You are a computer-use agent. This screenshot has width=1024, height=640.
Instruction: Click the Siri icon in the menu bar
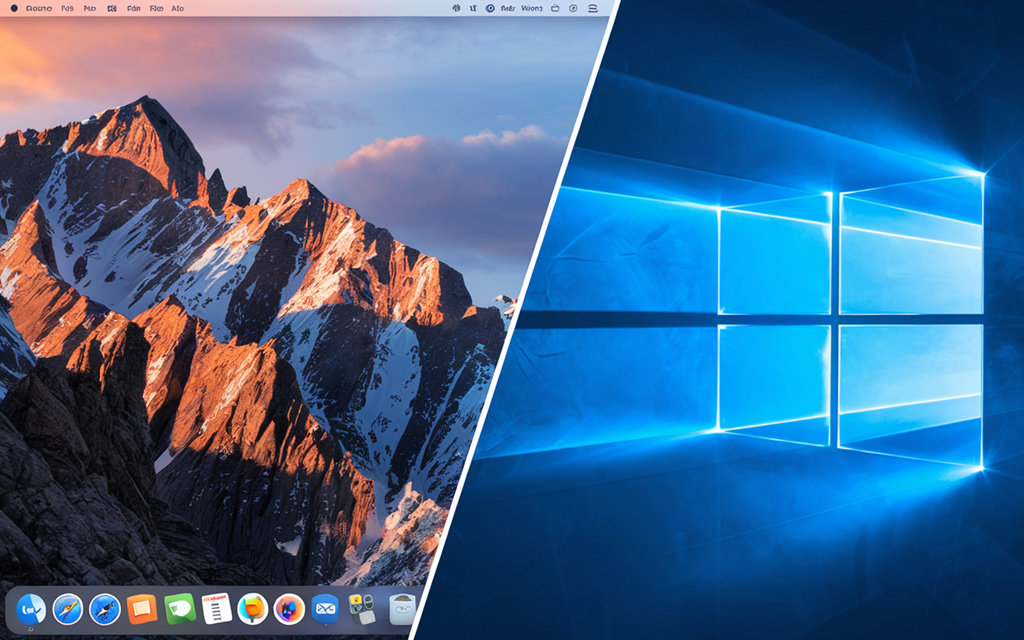click(x=489, y=8)
